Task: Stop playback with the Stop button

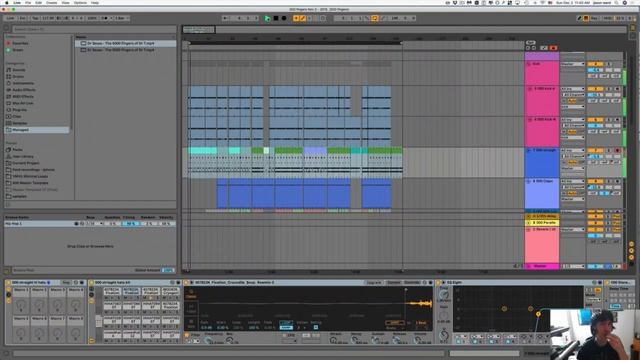Action: 276,18
